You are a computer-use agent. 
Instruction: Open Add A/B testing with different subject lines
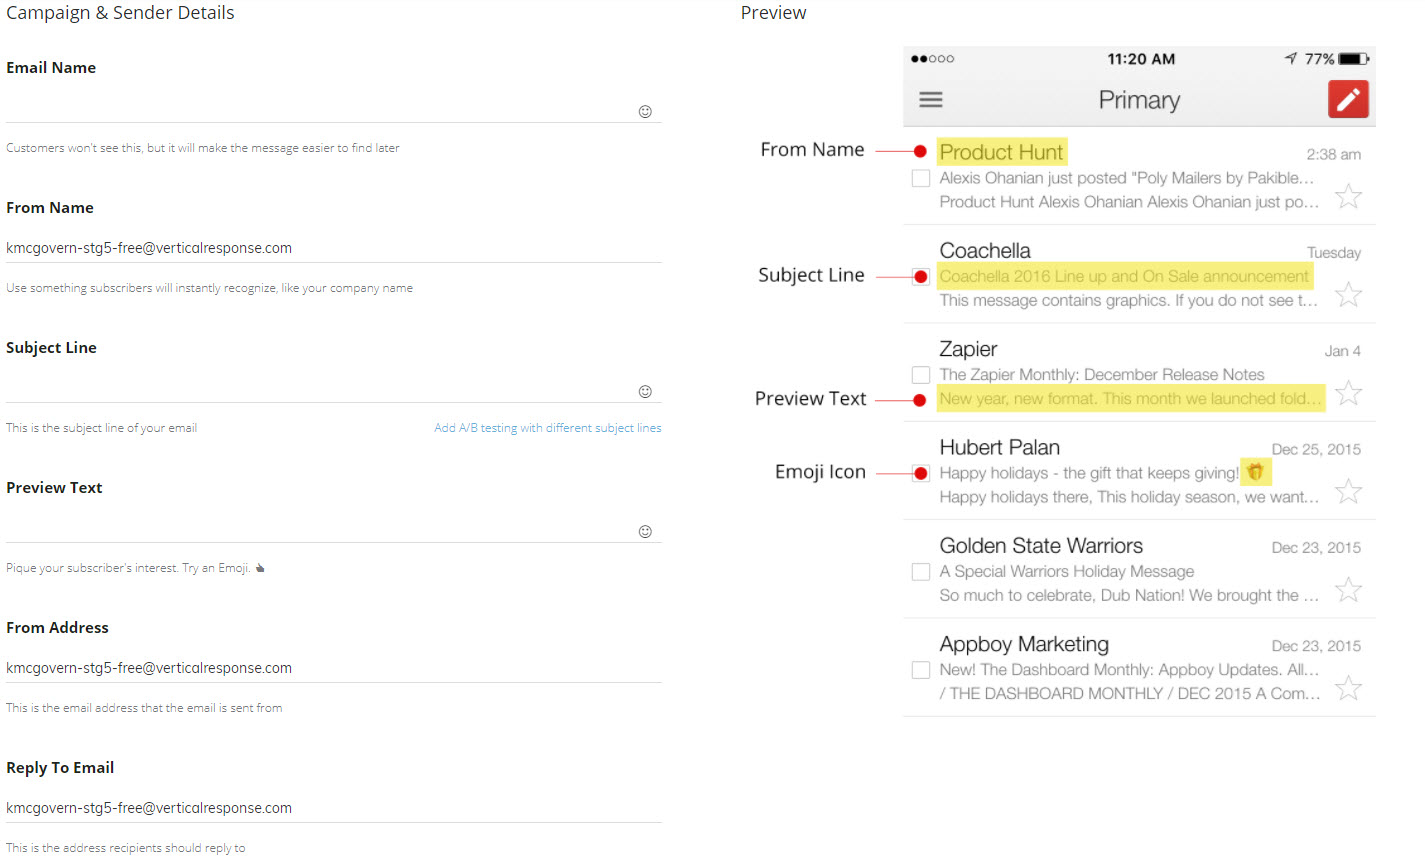pos(548,428)
